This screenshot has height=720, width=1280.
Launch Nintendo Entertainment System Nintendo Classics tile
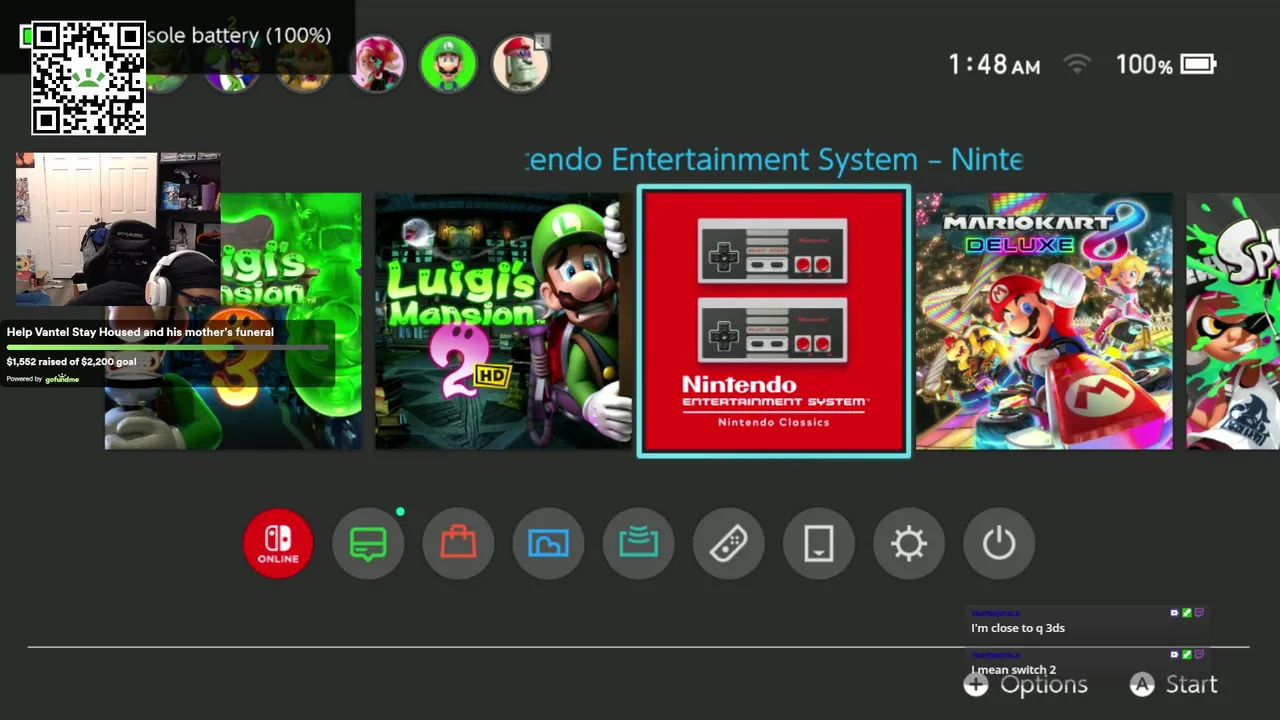[774, 321]
